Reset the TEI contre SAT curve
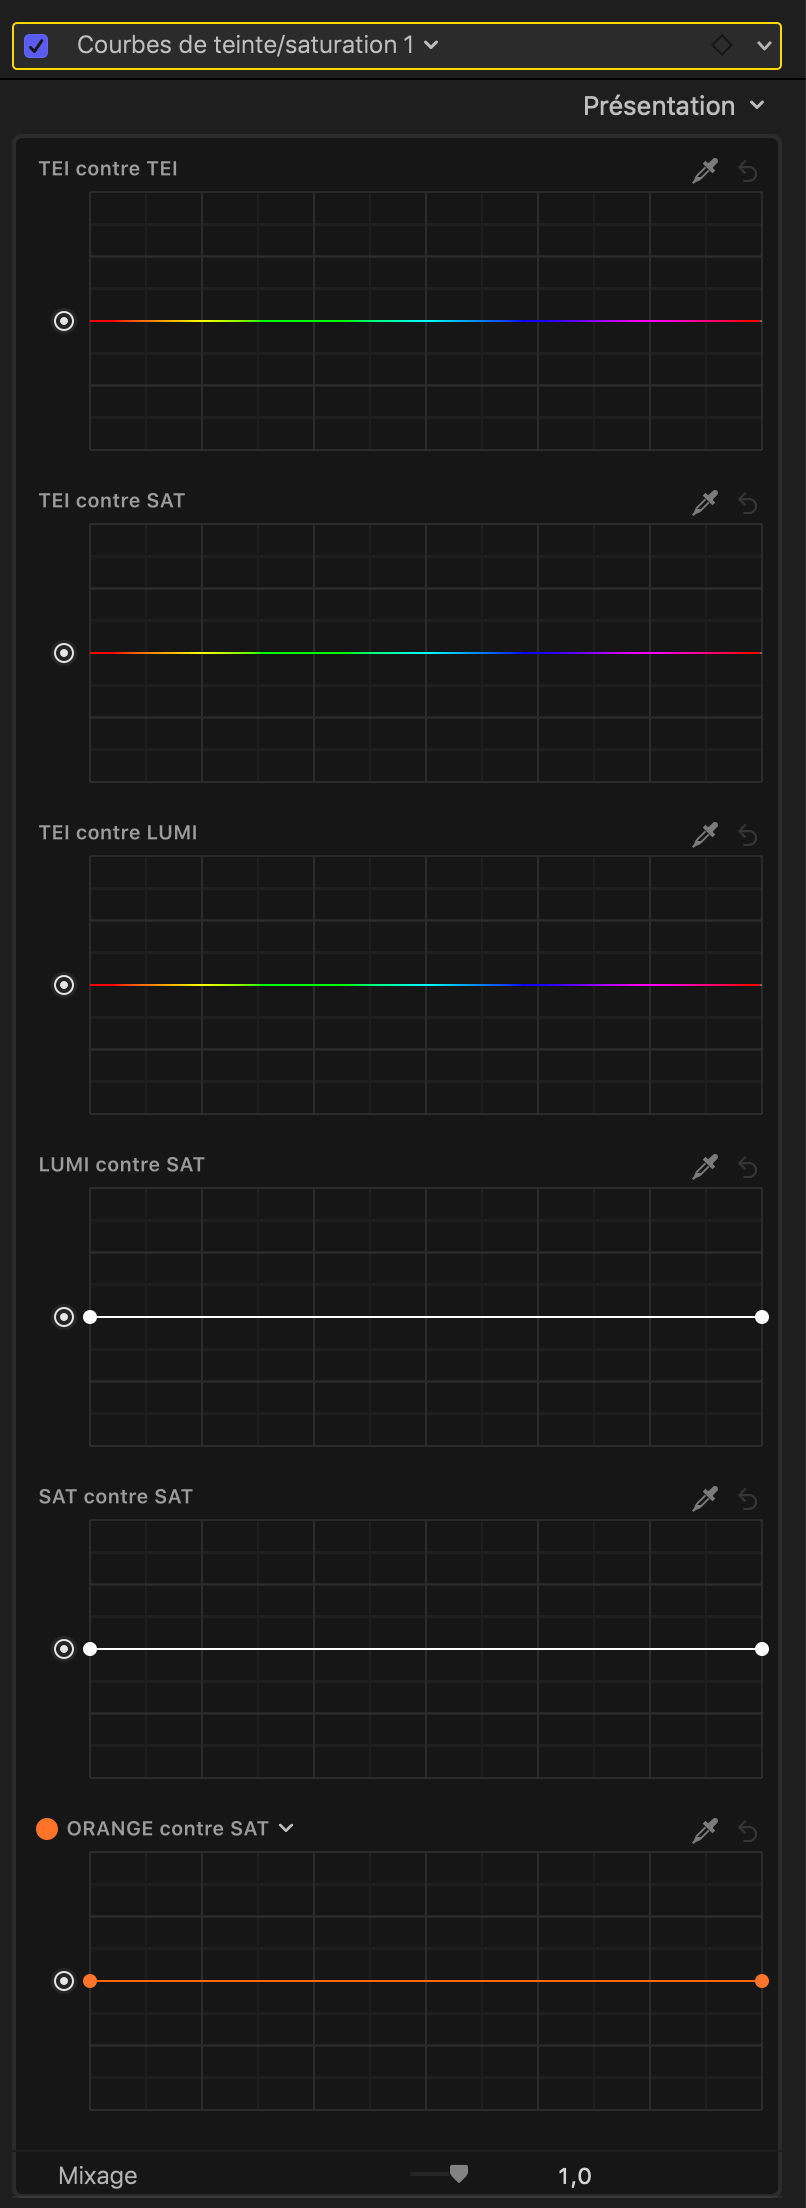The height and width of the screenshot is (2208, 806). pyautogui.click(x=747, y=503)
